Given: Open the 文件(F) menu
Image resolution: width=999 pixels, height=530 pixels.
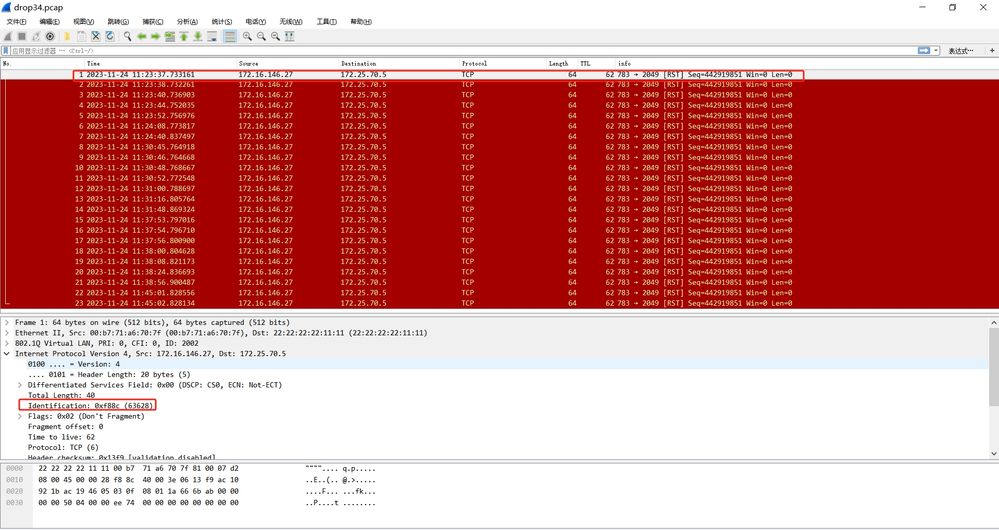Looking at the screenshot, I should pyautogui.click(x=16, y=22).
